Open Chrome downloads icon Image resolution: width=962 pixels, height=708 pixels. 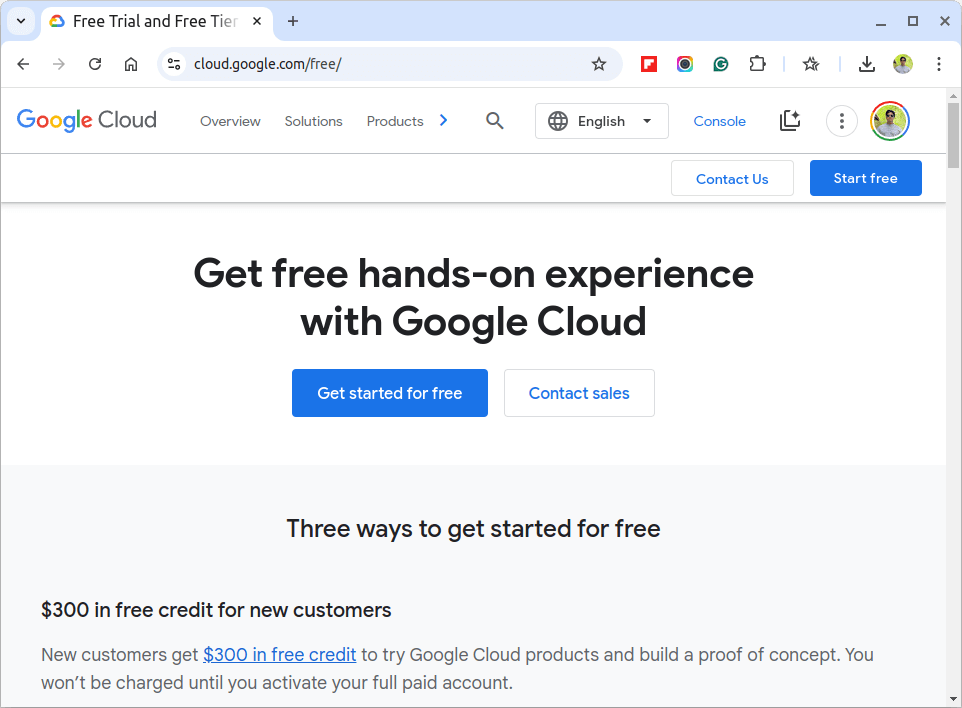click(866, 64)
